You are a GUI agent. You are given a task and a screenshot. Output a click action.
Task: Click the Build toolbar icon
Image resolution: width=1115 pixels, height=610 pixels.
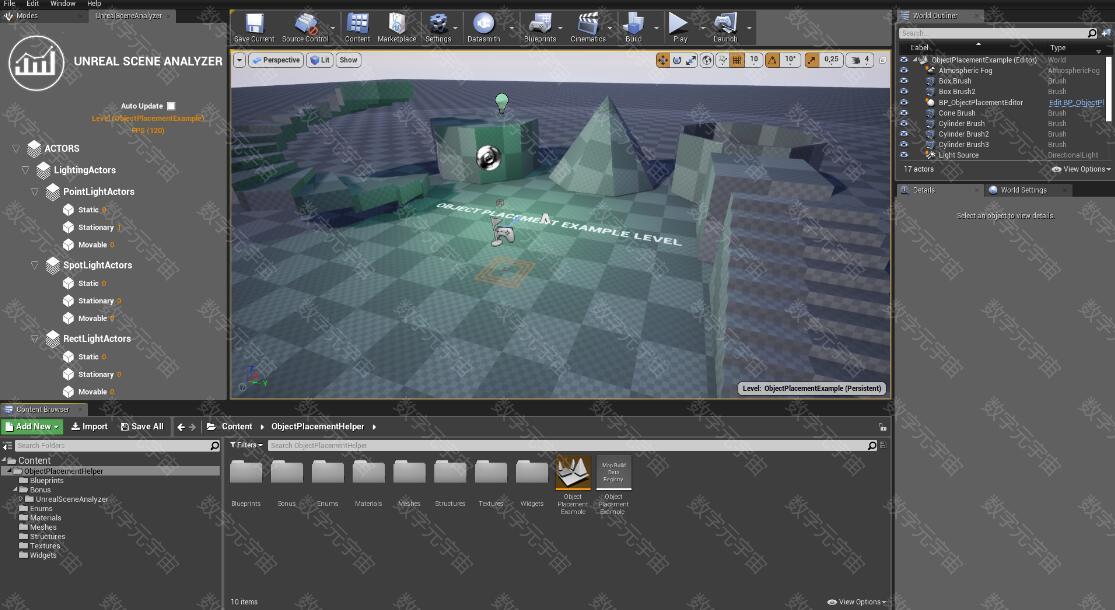[x=633, y=25]
